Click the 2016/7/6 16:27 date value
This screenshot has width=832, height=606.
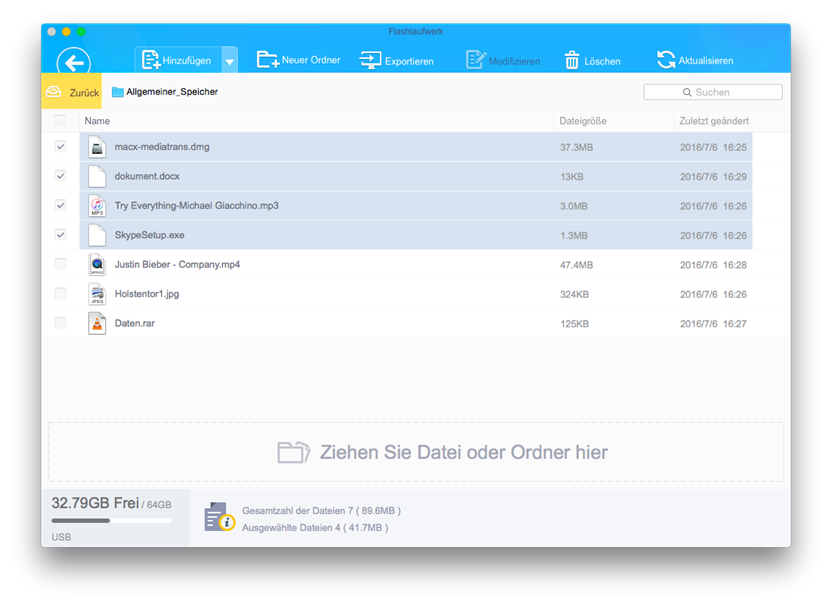(713, 324)
